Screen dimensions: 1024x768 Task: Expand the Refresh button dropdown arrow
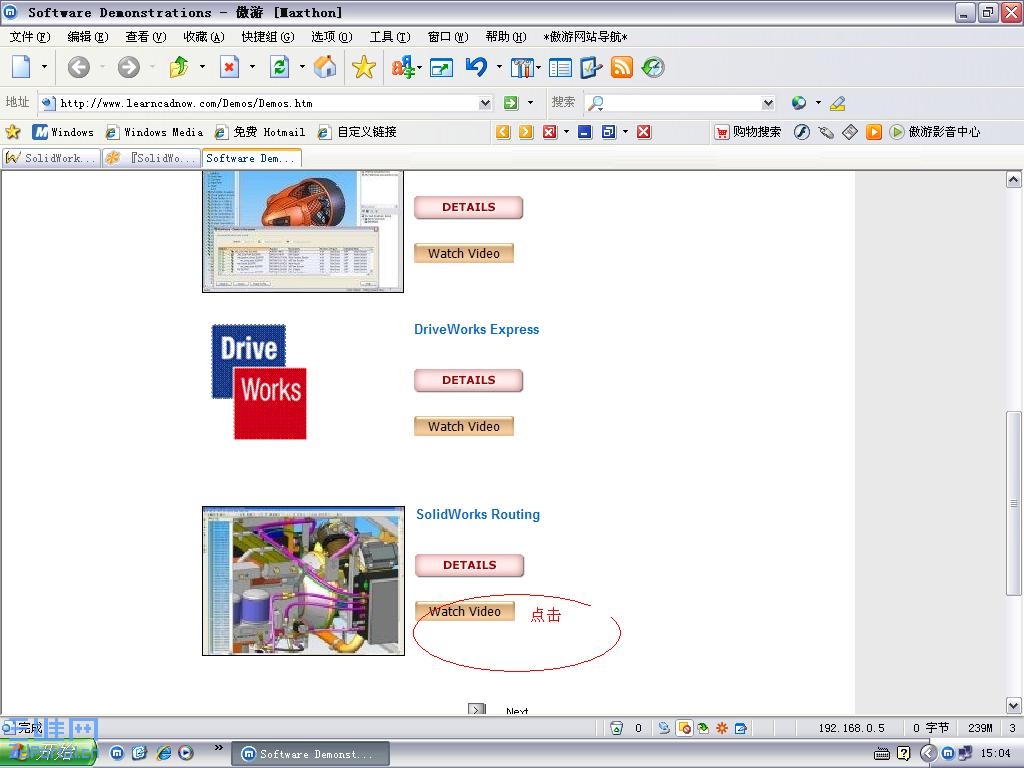click(302, 67)
